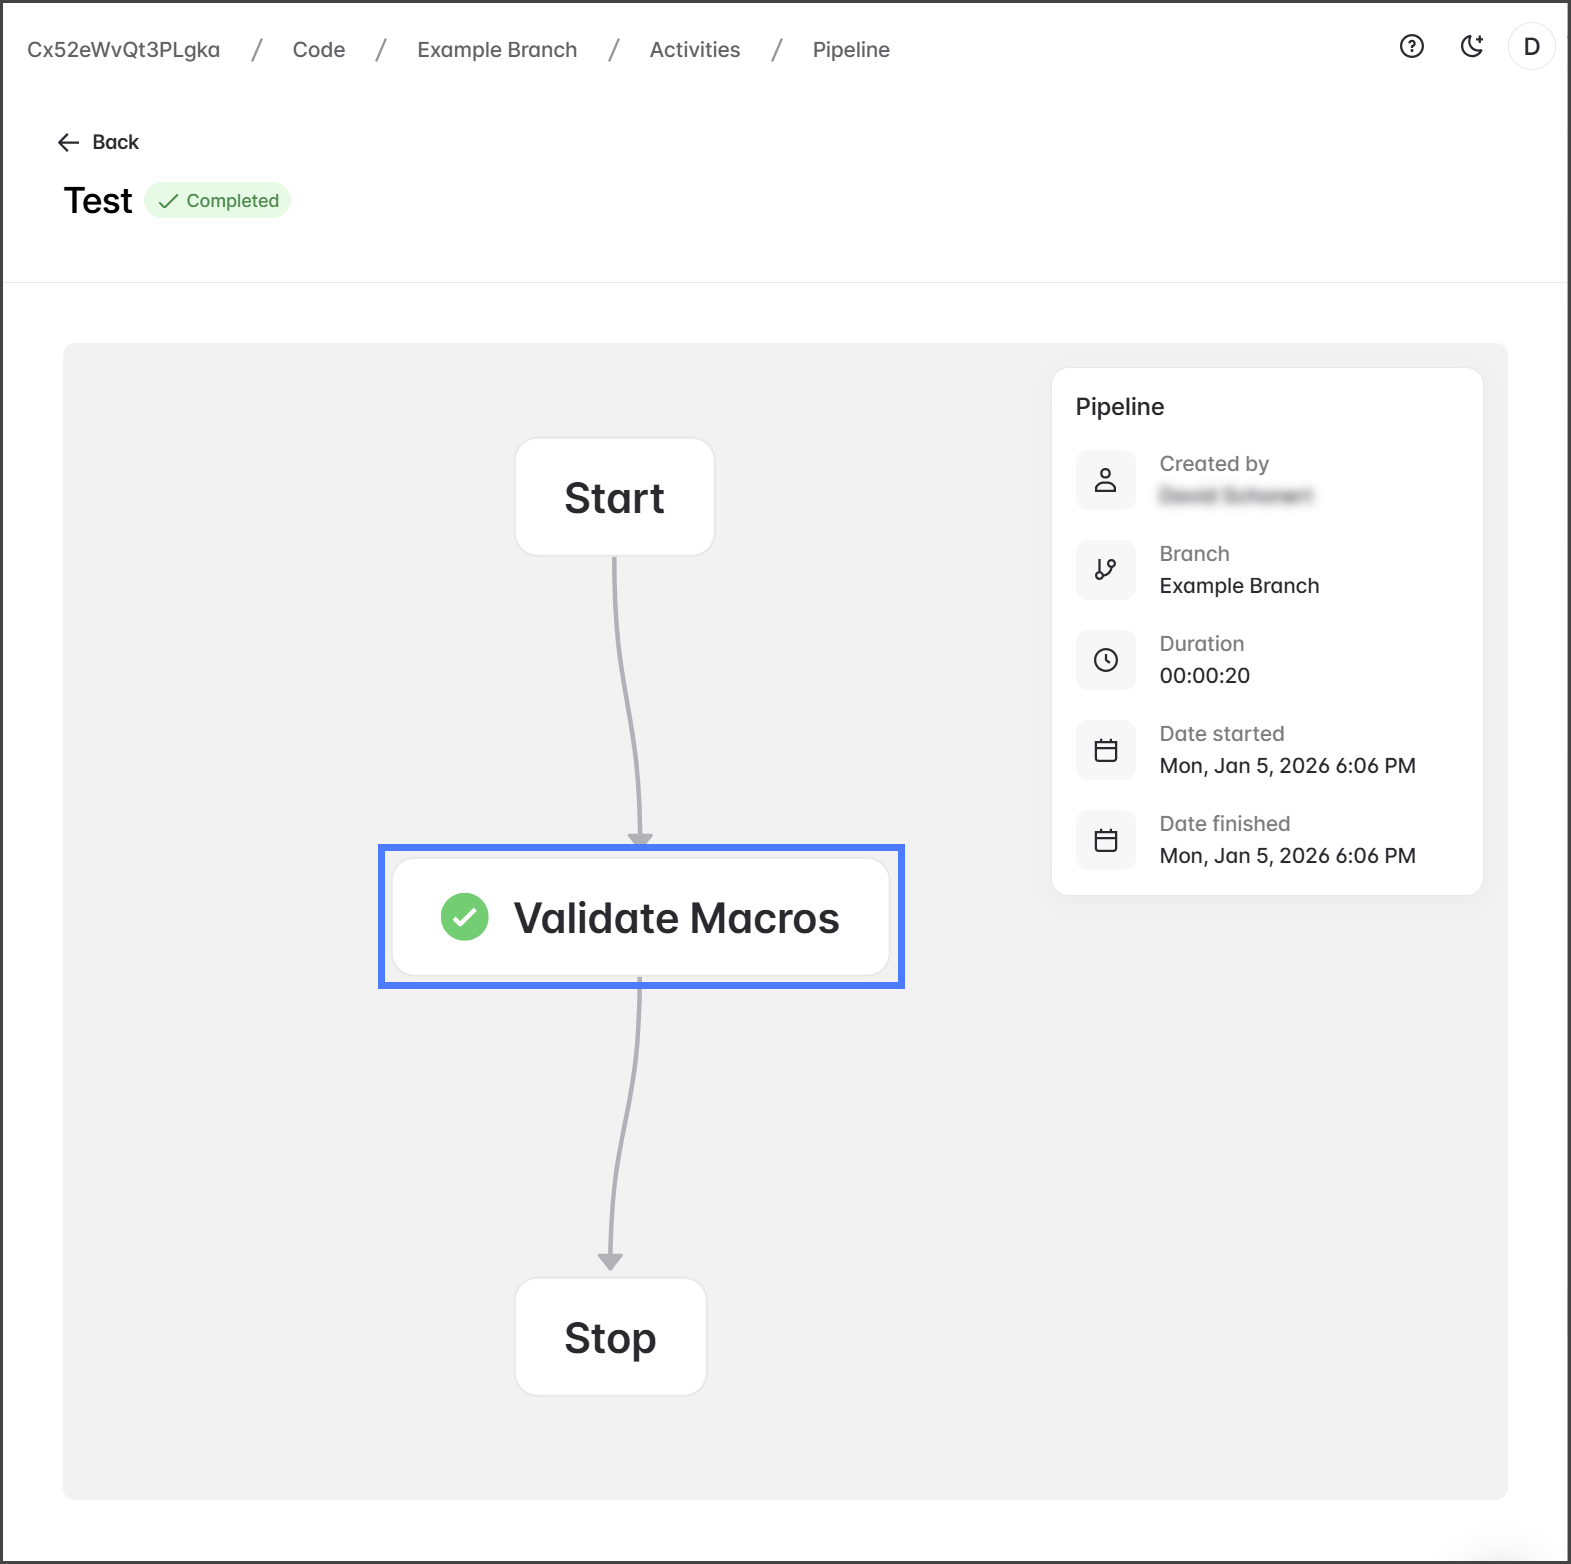Click the Completed status badge
Screen dimensions: 1571x1564
coord(218,201)
